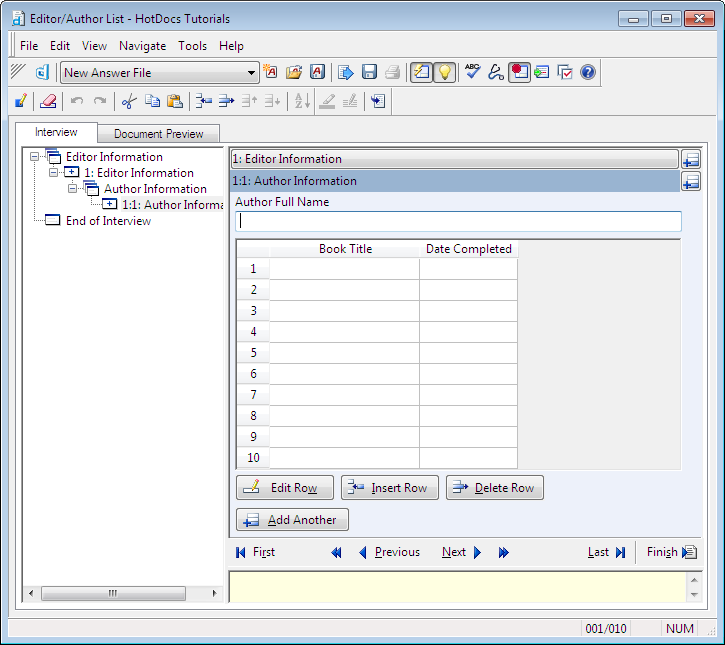
Task: Click the Save Answers disk icon
Action: 369,72
